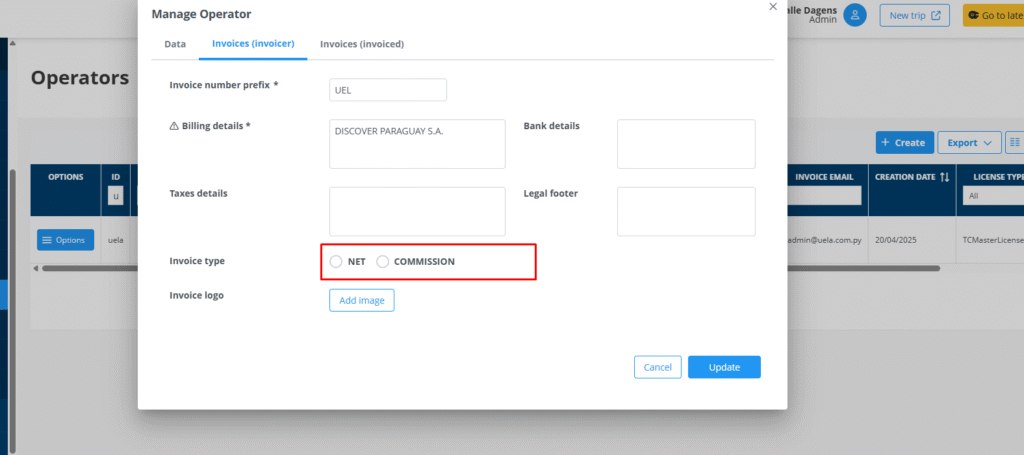Click the column layout icon beside Export
This screenshot has height=455, width=1024.
[x=1015, y=143]
